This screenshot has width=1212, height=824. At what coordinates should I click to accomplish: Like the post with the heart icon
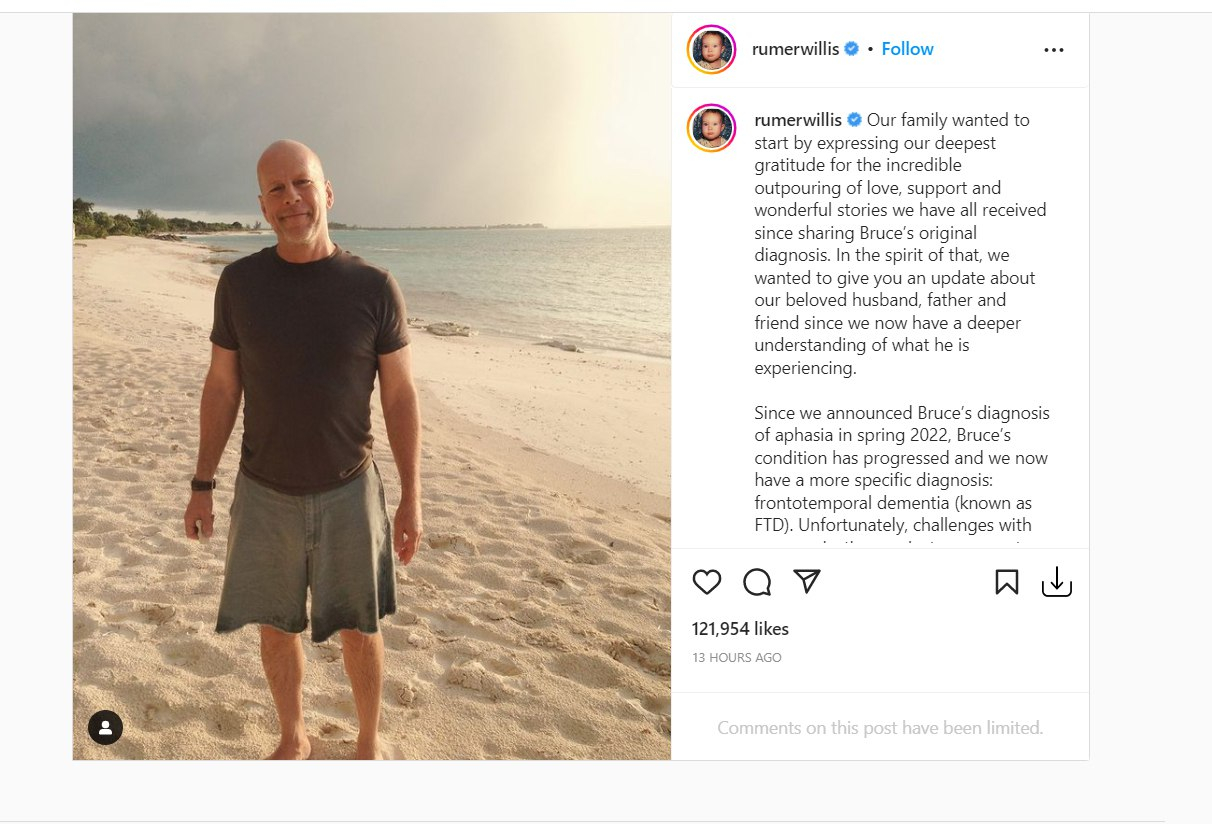707,582
